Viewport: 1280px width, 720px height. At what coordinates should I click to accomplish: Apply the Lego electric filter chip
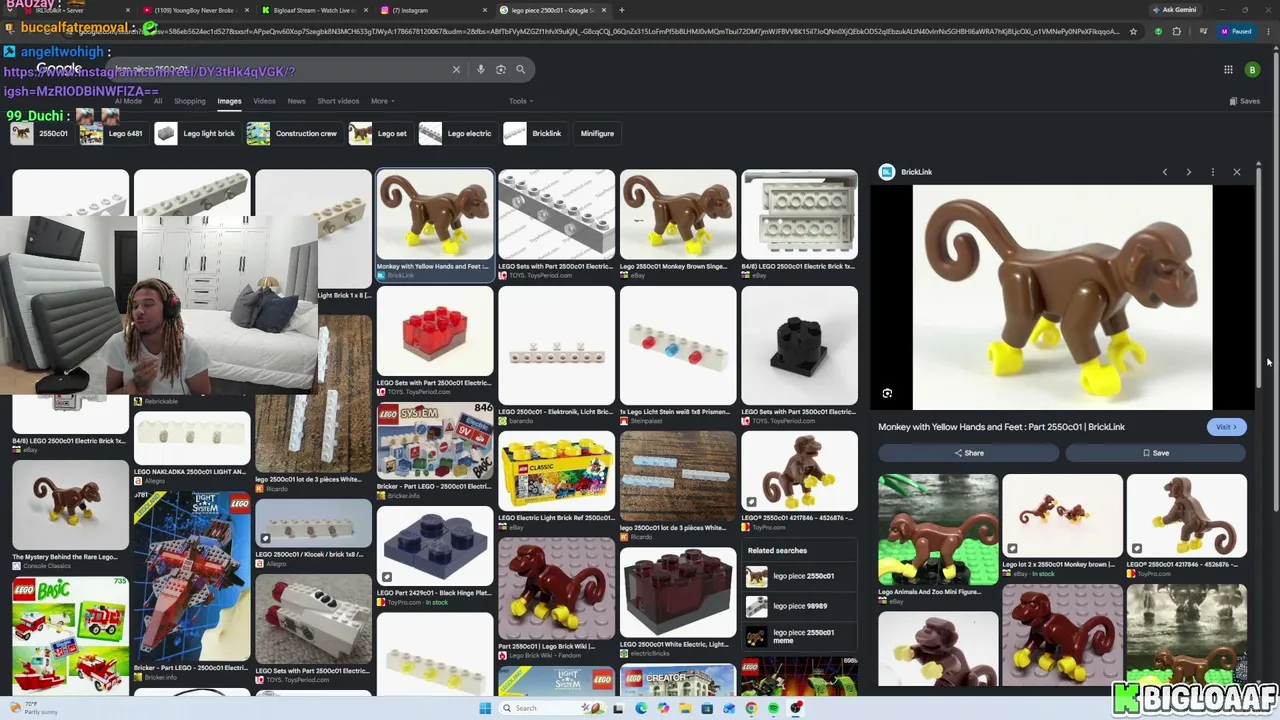click(x=456, y=133)
